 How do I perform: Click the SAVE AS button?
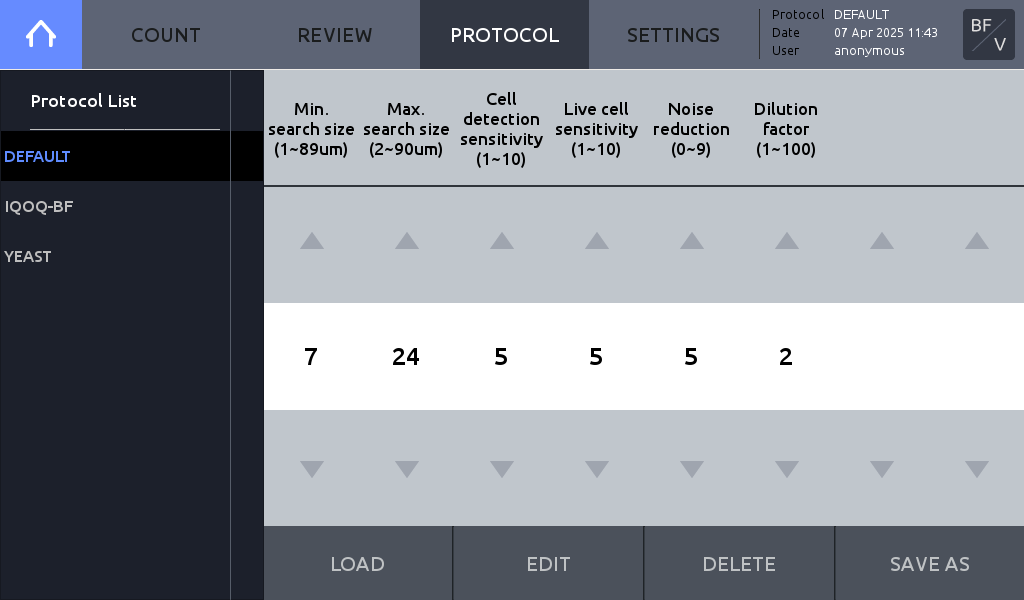click(929, 563)
